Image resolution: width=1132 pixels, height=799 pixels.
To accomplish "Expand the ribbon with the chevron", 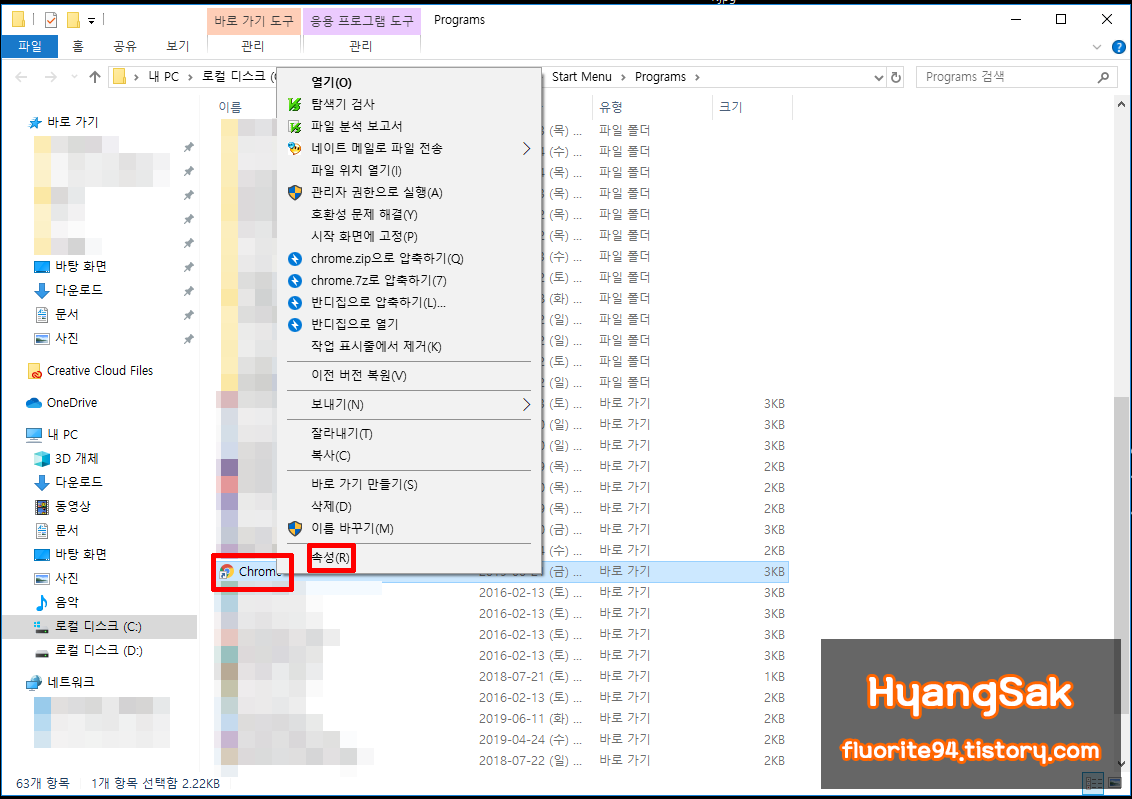I will [x=1097, y=47].
